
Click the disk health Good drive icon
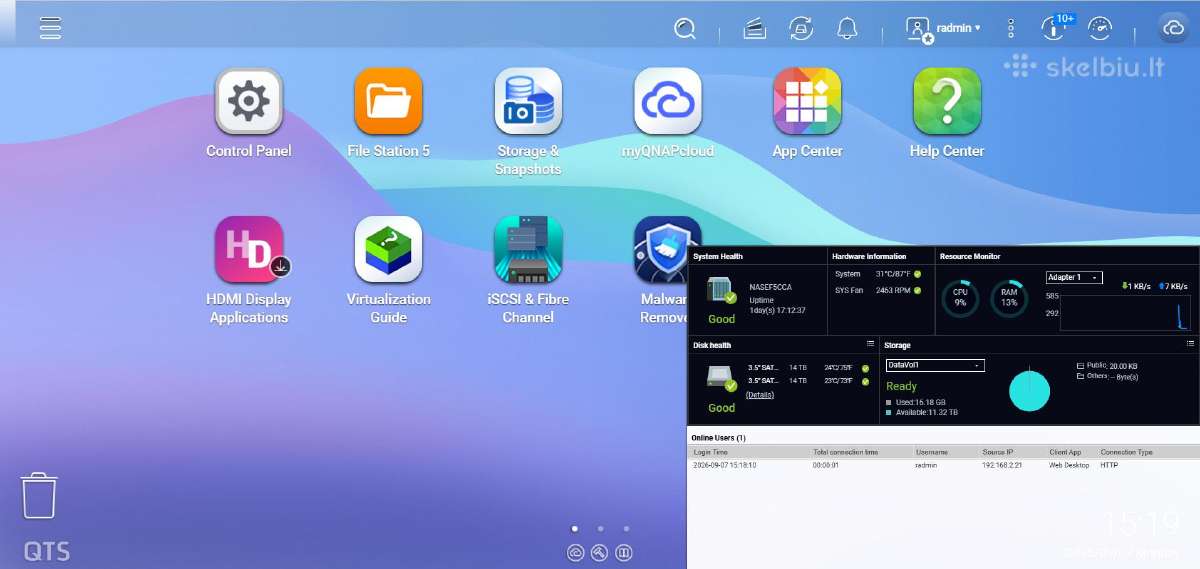click(x=722, y=379)
